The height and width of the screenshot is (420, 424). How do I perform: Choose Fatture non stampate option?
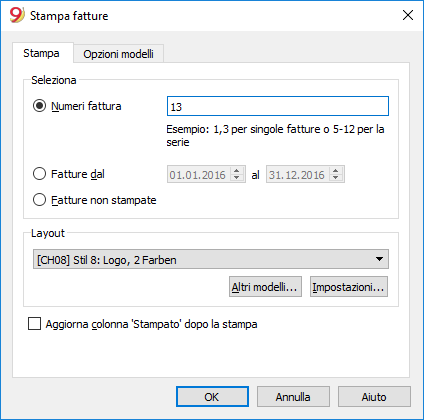tap(39, 200)
